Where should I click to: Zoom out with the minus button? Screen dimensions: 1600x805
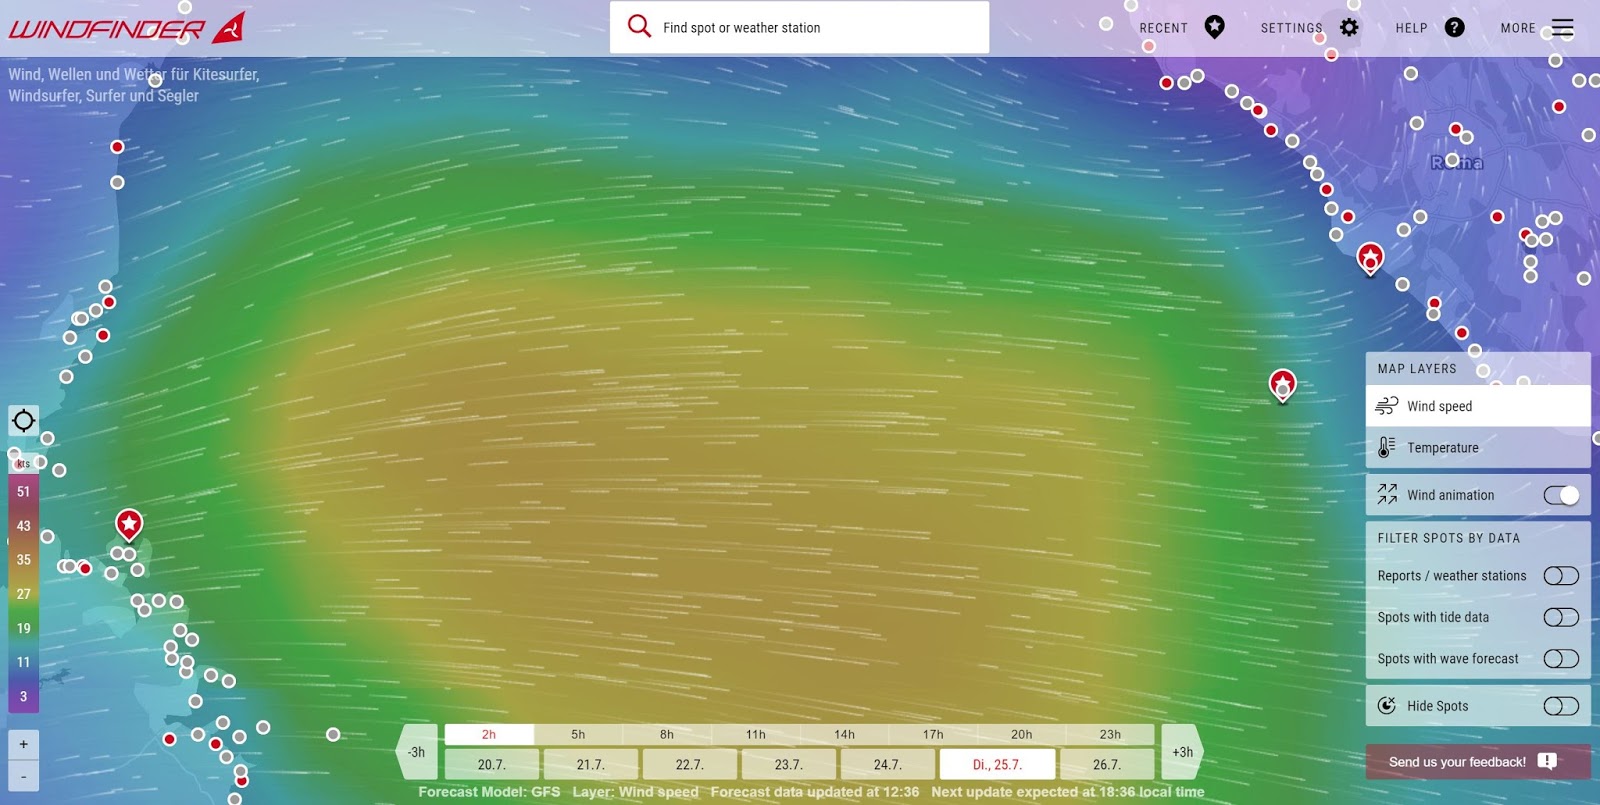tap(24, 776)
